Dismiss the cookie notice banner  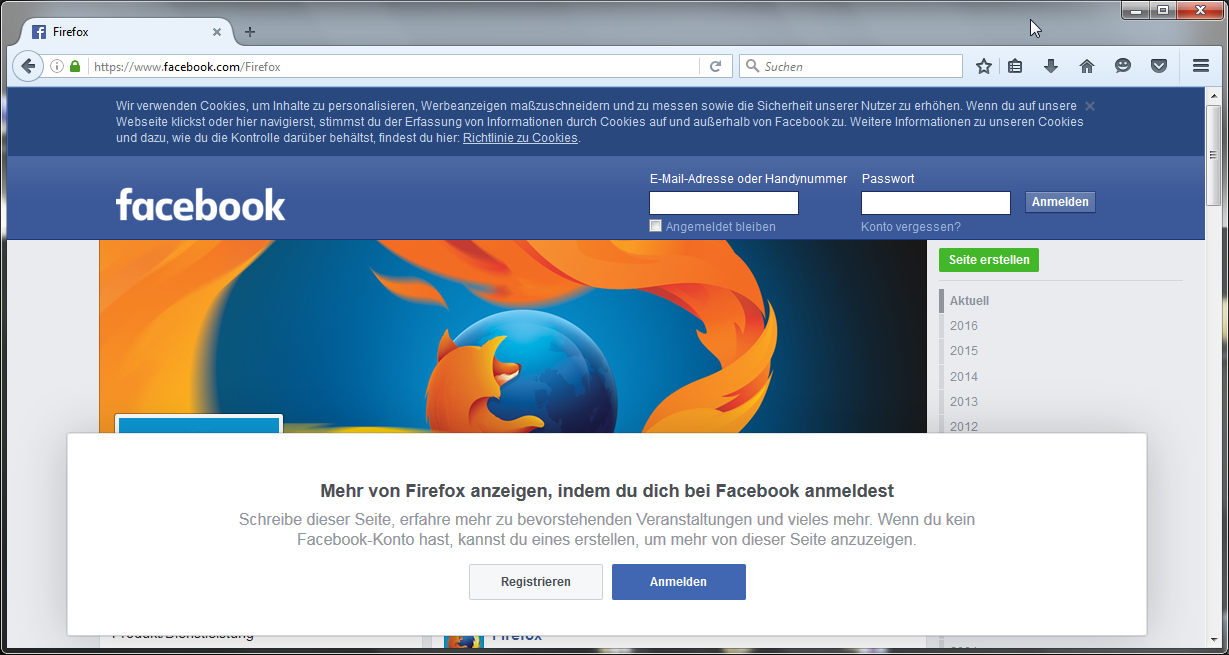(x=1090, y=106)
